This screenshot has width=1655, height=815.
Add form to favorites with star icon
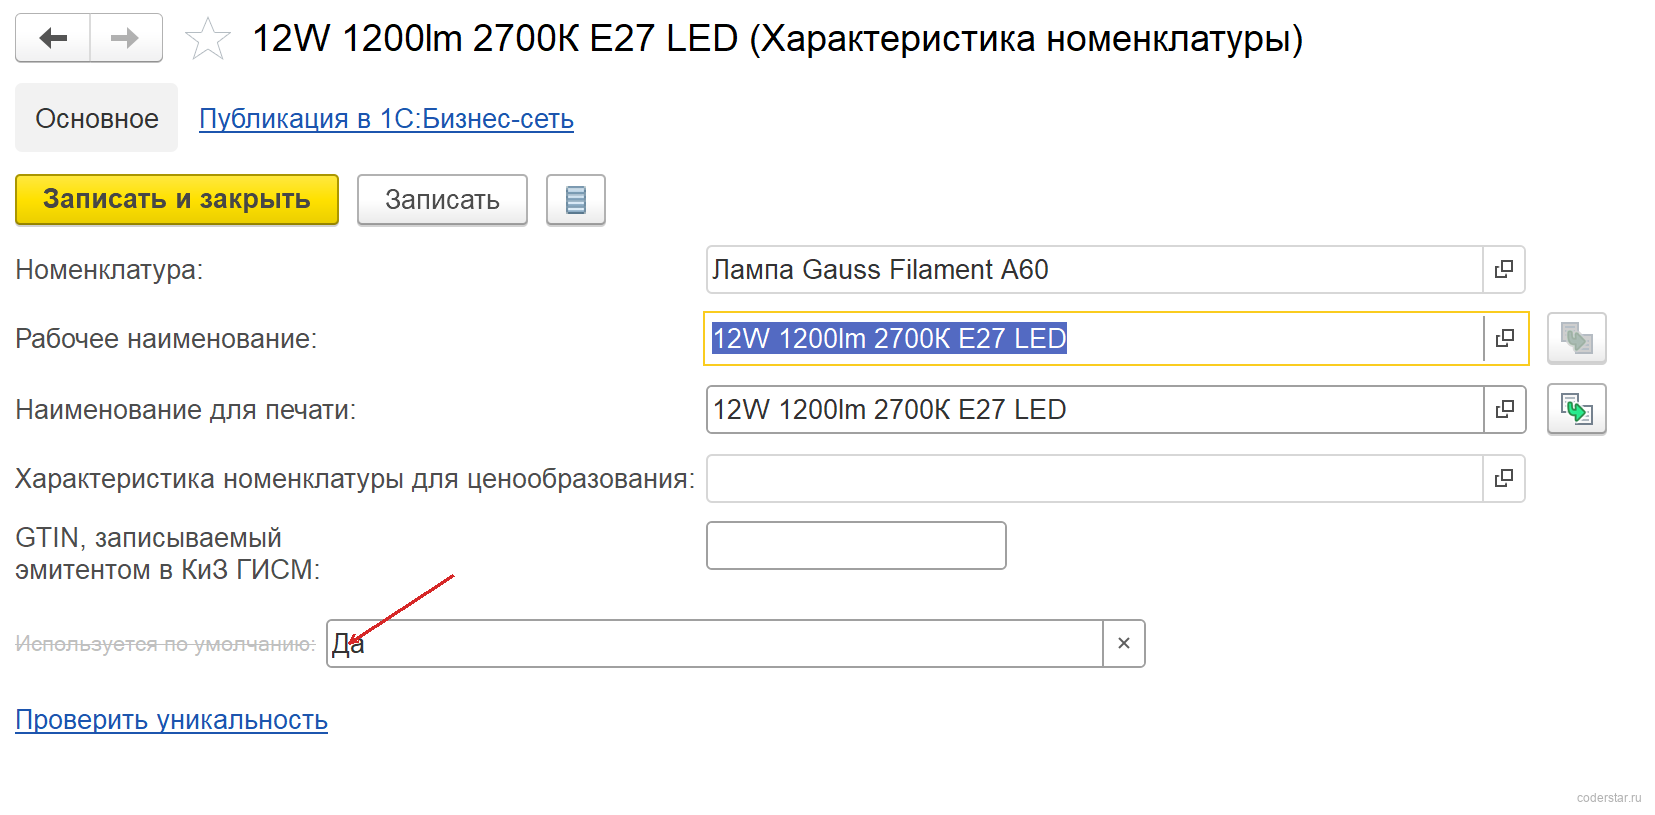pos(208,39)
